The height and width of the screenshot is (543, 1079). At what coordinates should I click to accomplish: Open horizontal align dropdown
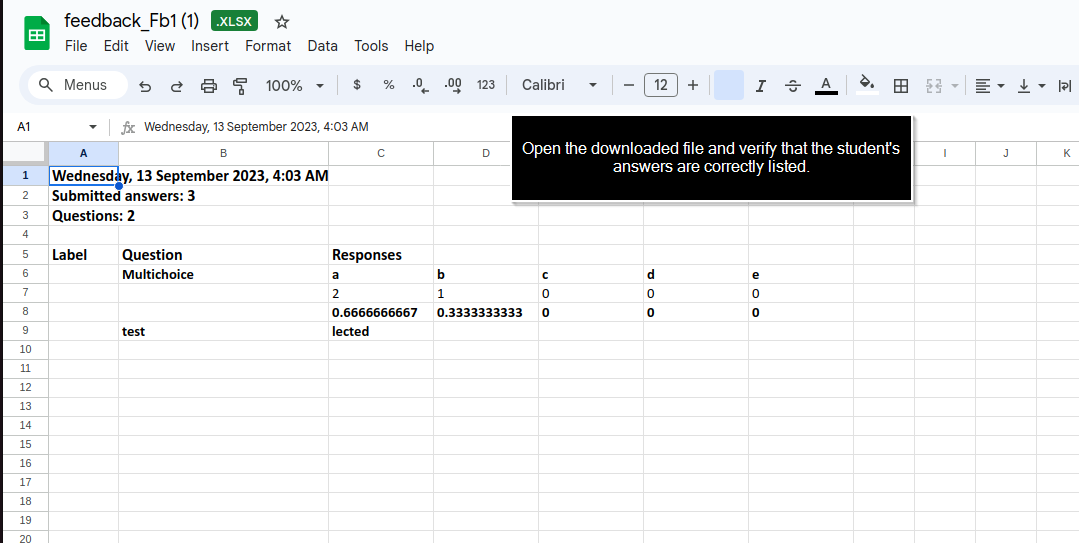click(x=990, y=85)
